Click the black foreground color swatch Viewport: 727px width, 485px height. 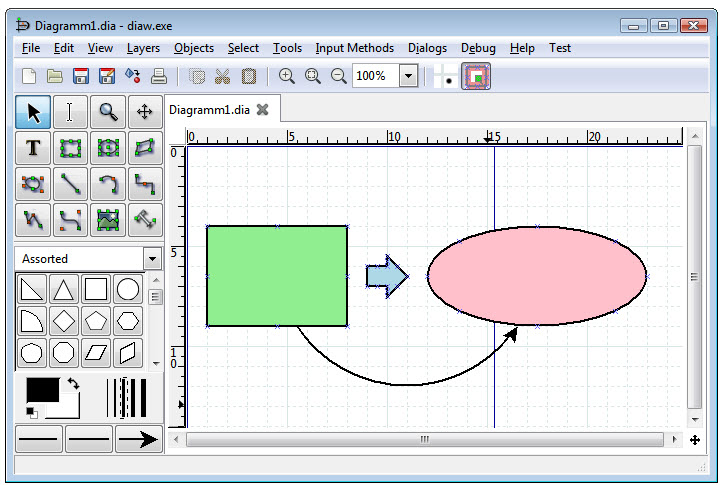point(43,390)
